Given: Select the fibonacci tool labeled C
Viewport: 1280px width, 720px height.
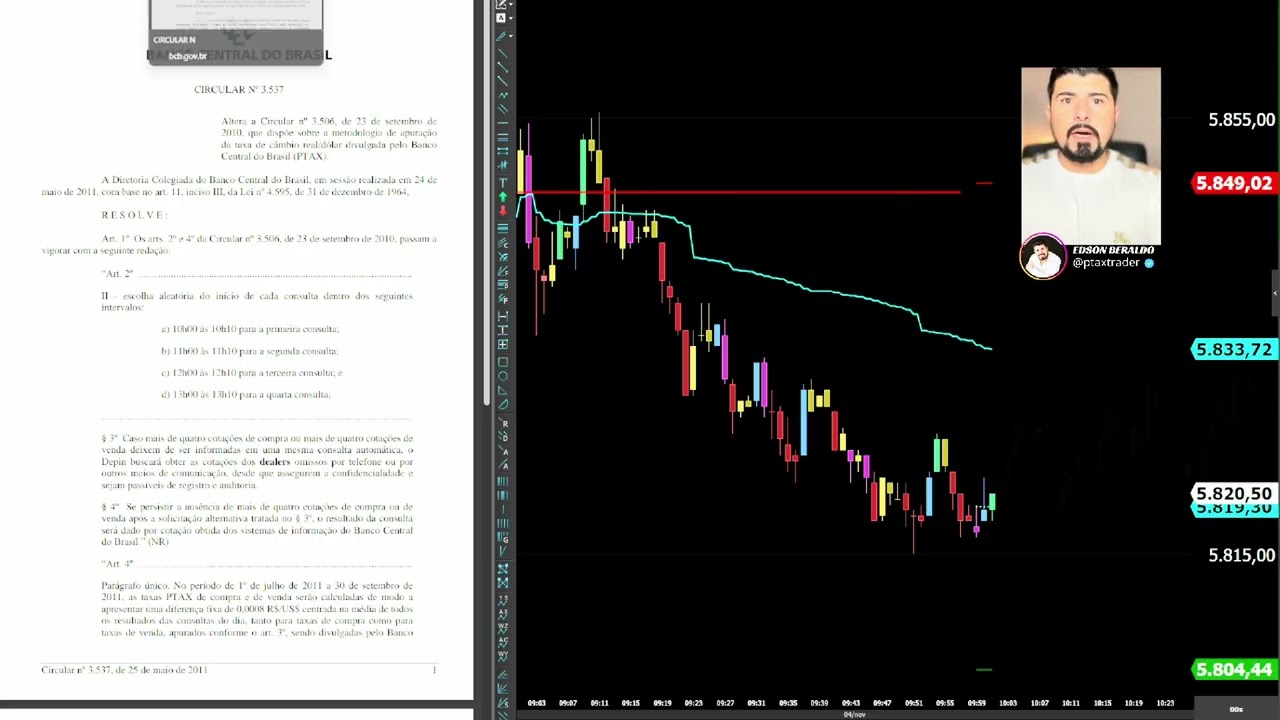Looking at the screenshot, I should pyautogui.click(x=503, y=243).
